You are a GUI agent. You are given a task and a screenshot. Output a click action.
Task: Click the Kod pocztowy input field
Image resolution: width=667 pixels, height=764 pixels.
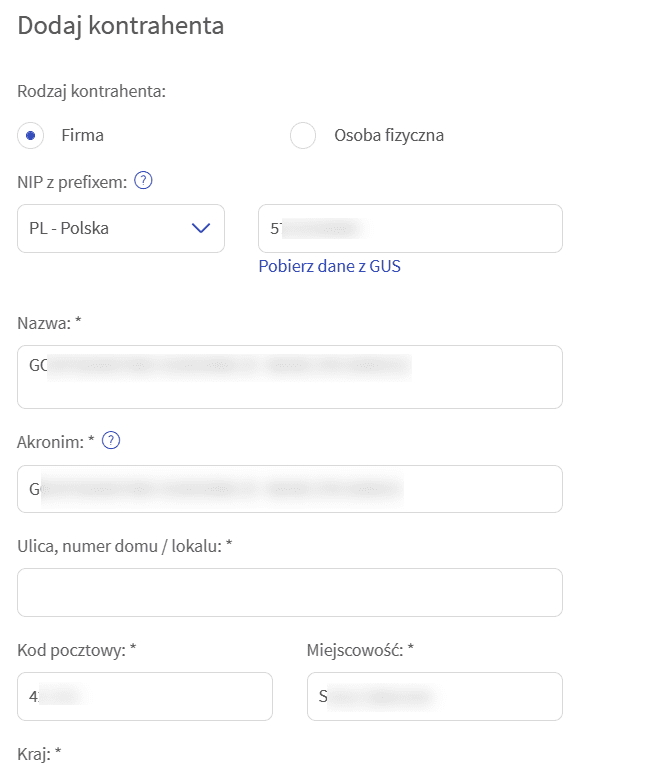coord(145,697)
